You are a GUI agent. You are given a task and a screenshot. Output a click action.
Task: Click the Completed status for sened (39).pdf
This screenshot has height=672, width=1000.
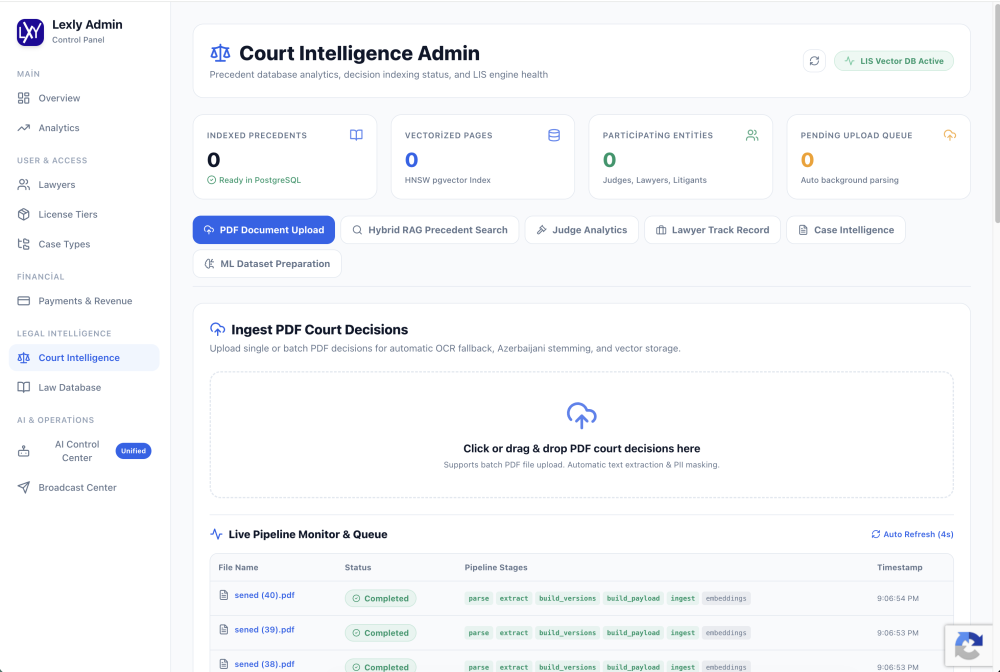381,633
